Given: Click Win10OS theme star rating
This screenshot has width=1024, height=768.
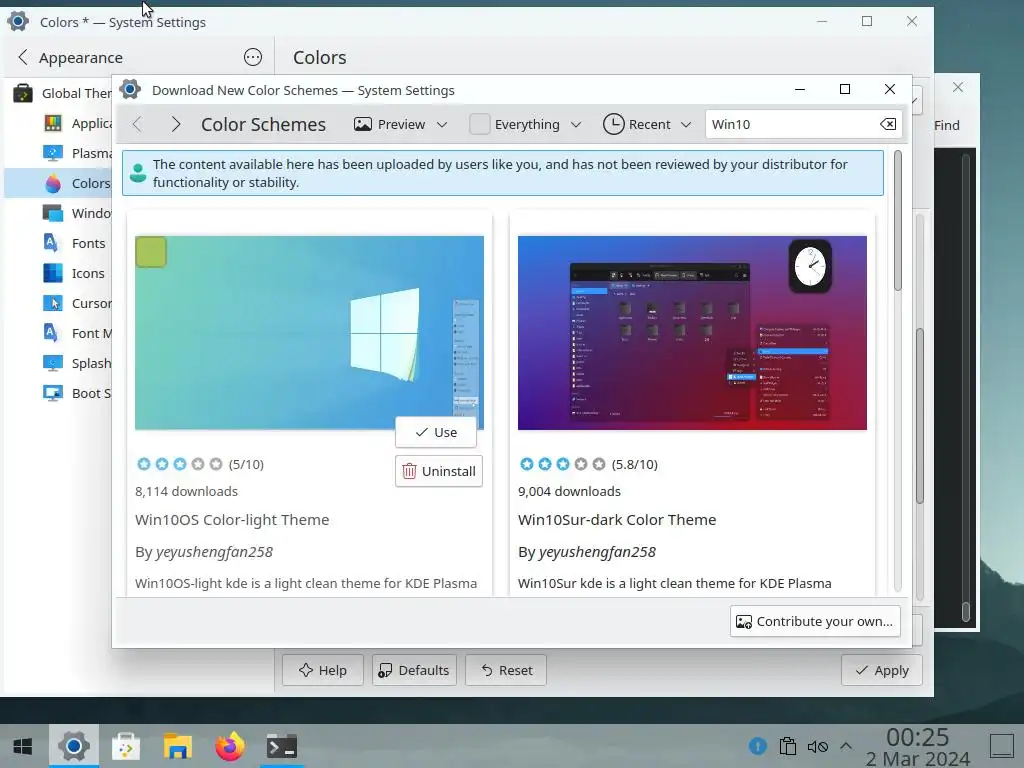Looking at the screenshot, I should (x=180, y=464).
